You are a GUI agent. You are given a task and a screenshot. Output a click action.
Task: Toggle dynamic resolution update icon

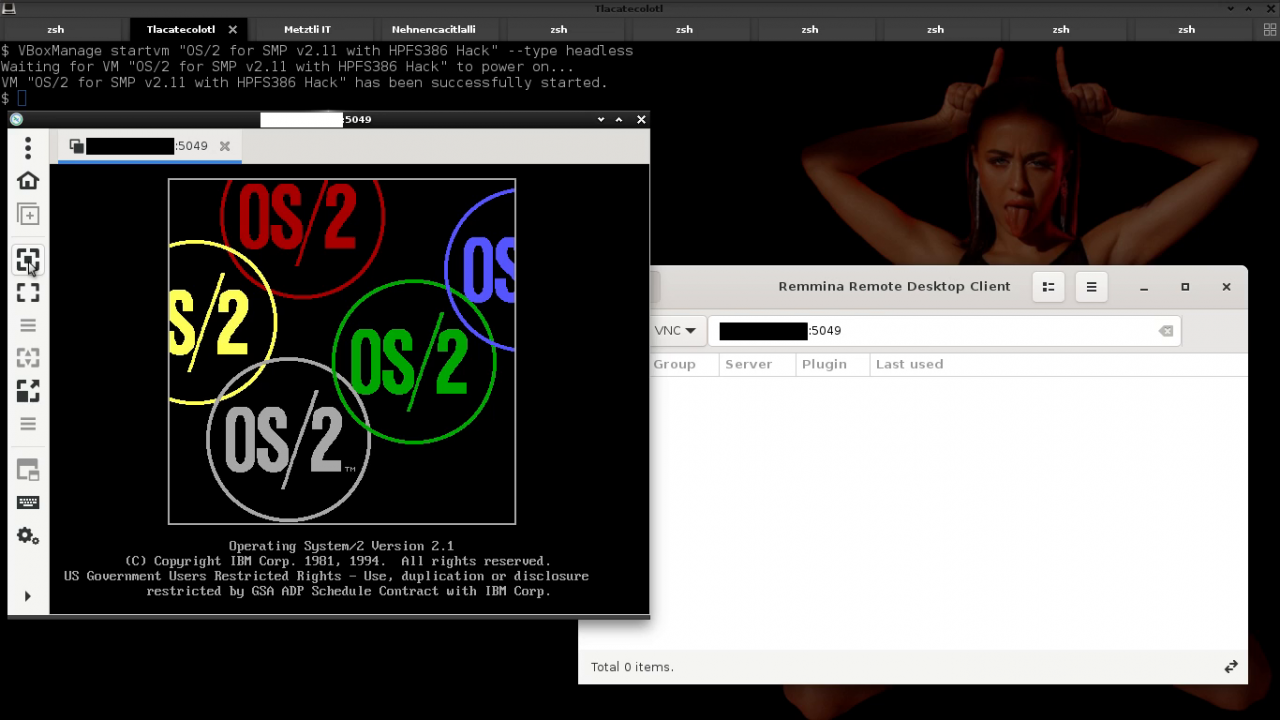(x=28, y=357)
